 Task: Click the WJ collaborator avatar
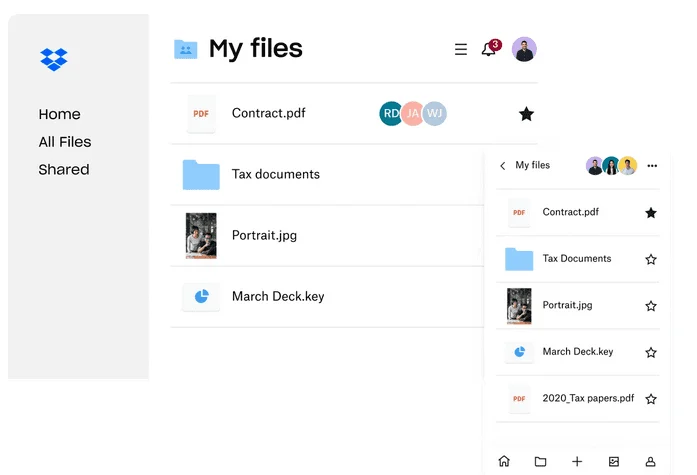tap(435, 113)
